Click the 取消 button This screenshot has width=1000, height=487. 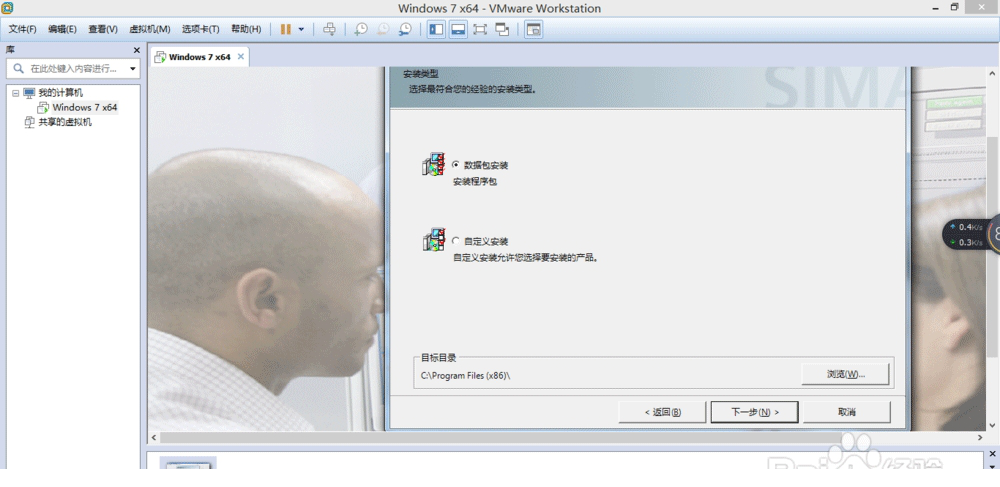846,412
